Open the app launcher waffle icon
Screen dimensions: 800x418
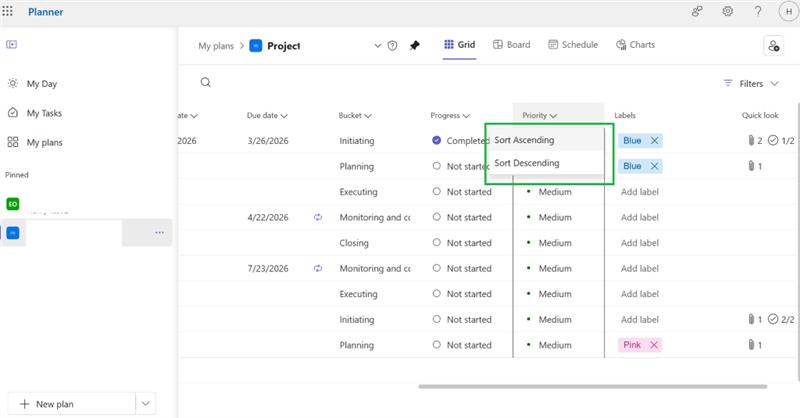(x=7, y=11)
